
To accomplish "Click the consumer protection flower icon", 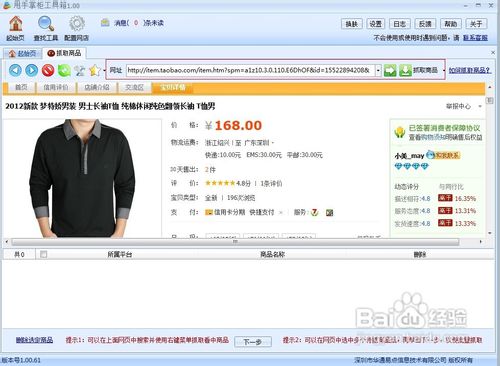I will 399,132.
